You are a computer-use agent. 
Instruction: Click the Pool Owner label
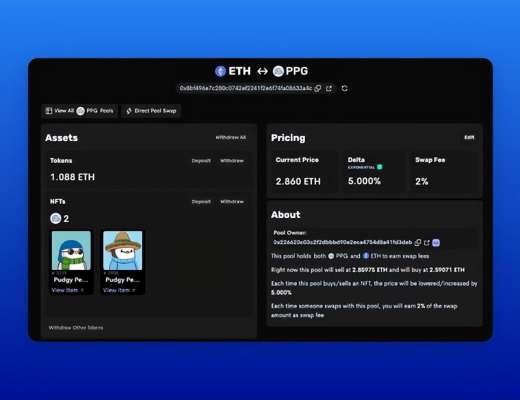(290, 233)
